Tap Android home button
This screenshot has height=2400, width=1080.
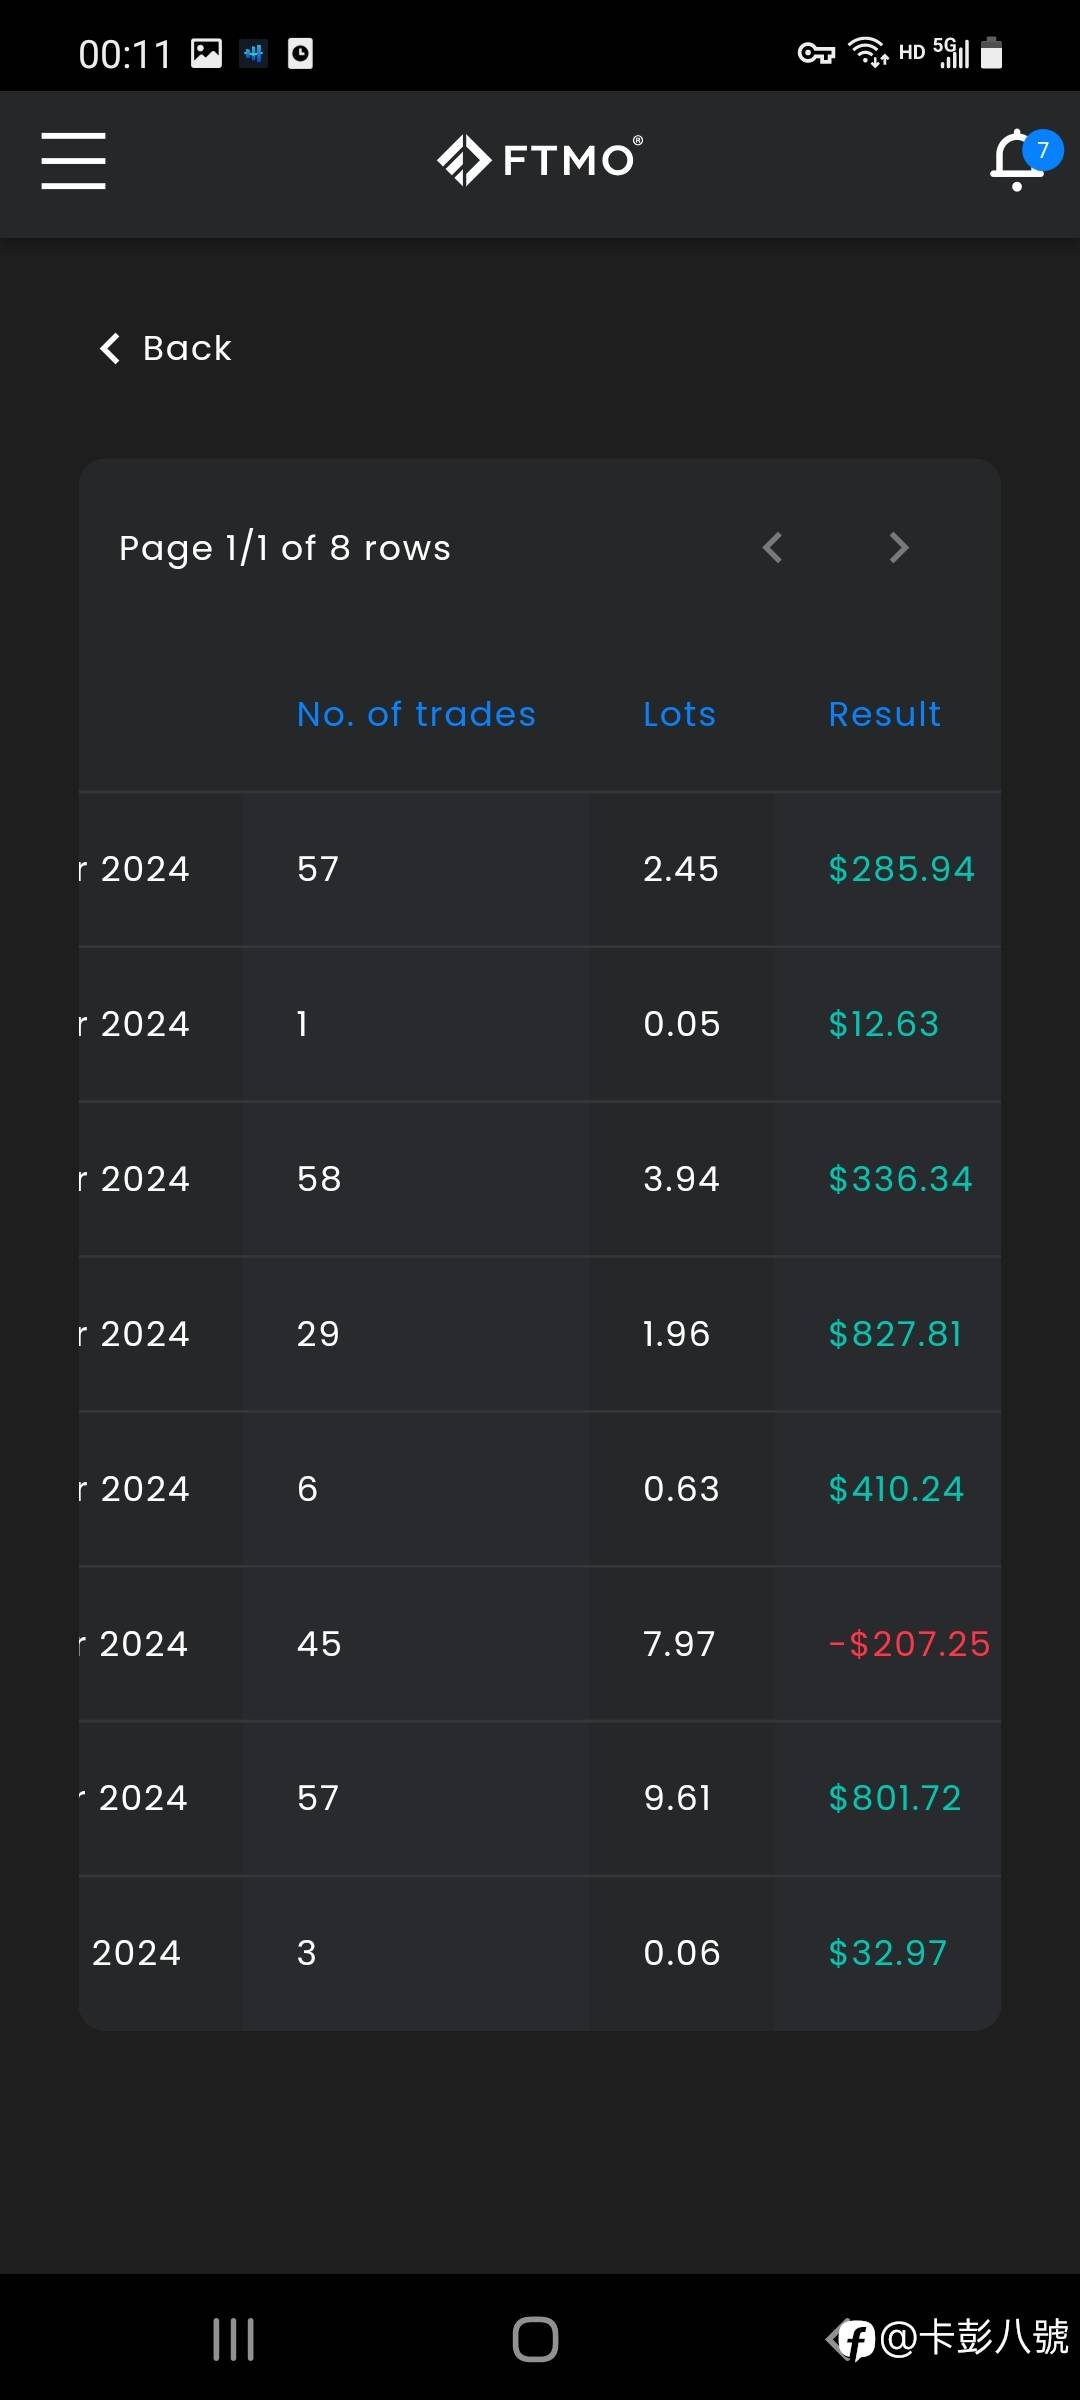535,2339
